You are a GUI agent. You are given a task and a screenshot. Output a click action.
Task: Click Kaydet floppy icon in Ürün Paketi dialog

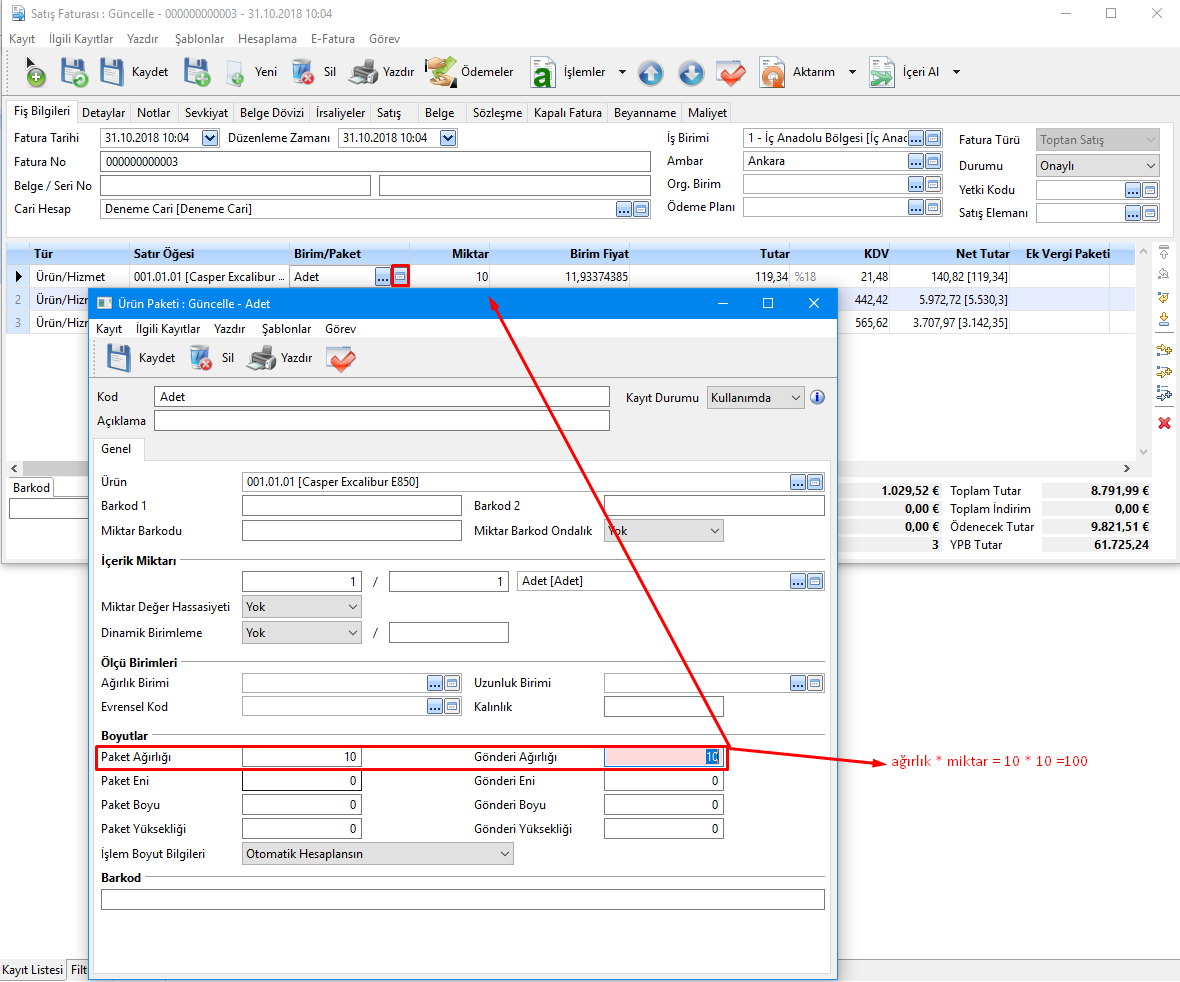click(119, 358)
